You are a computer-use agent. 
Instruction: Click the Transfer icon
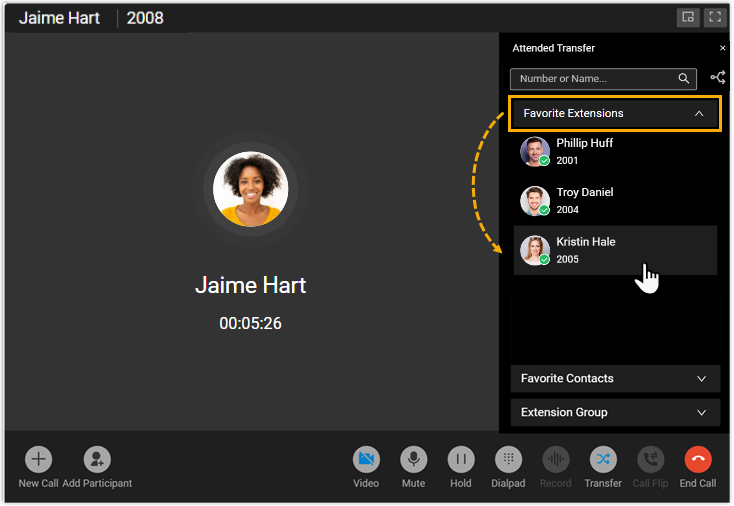(603, 459)
